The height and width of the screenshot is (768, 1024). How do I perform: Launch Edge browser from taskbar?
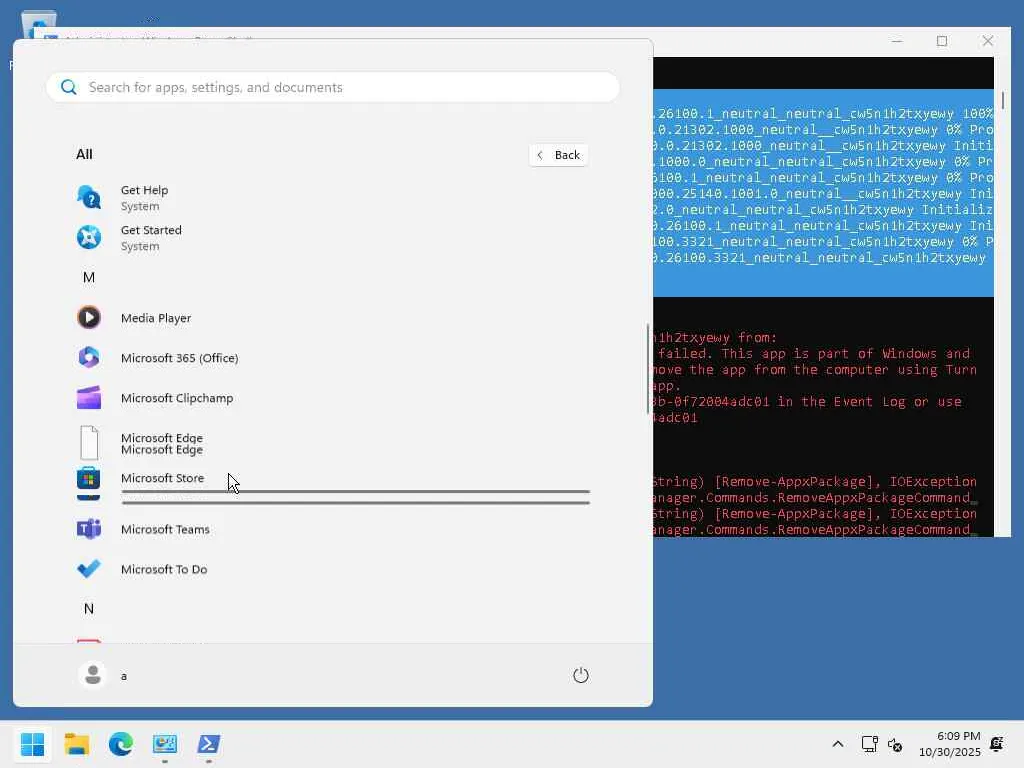tap(121, 744)
